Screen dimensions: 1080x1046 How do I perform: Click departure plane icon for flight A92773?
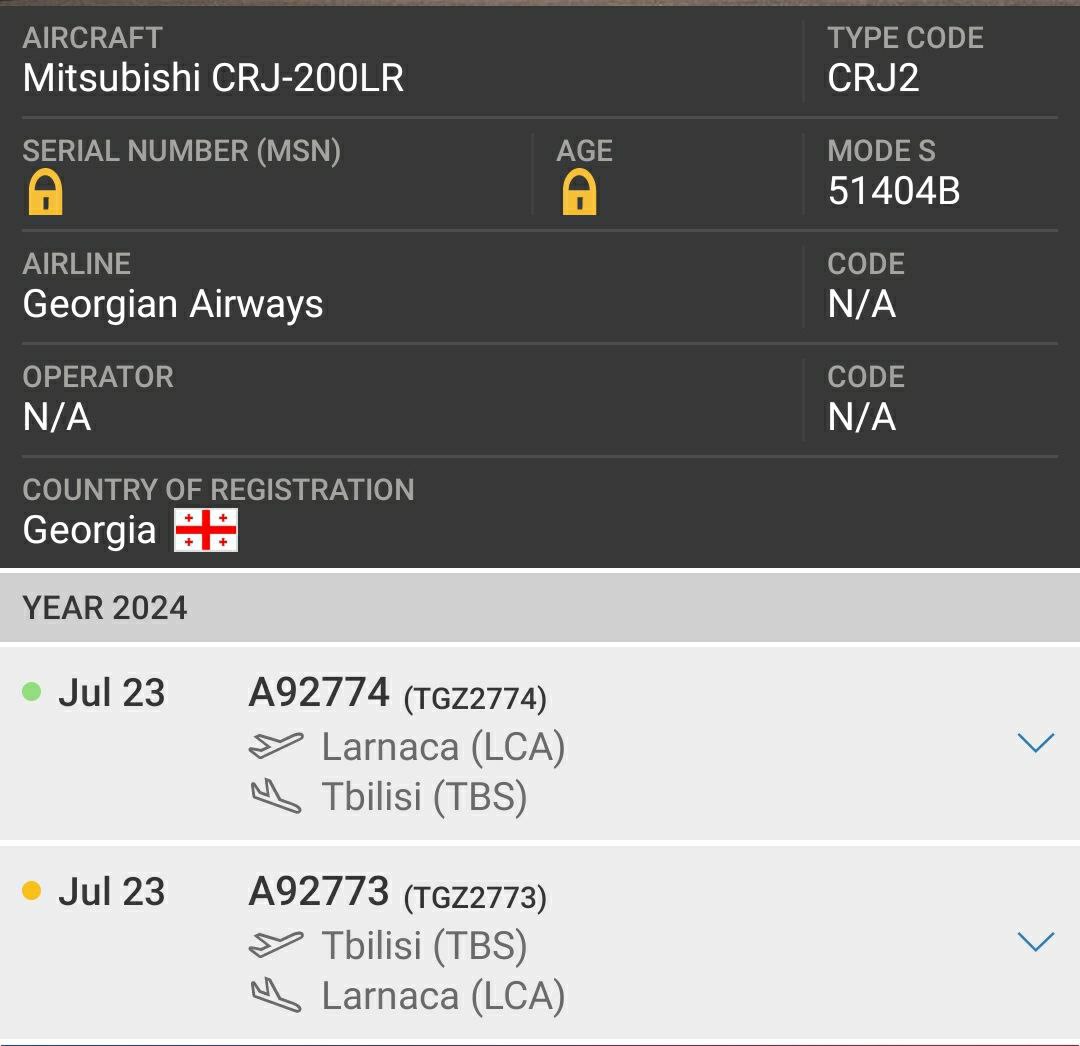[275, 944]
